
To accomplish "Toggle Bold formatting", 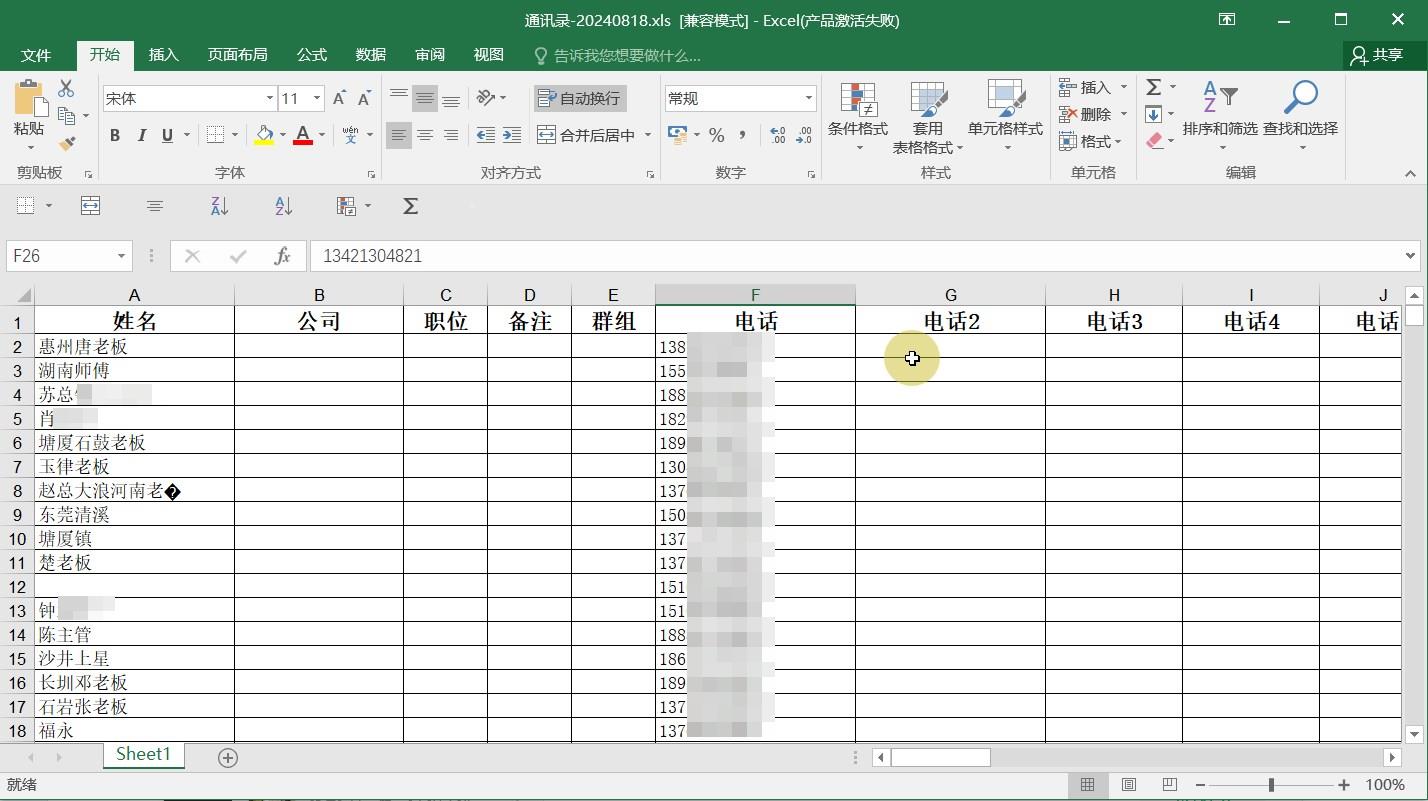I will point(115,135).
